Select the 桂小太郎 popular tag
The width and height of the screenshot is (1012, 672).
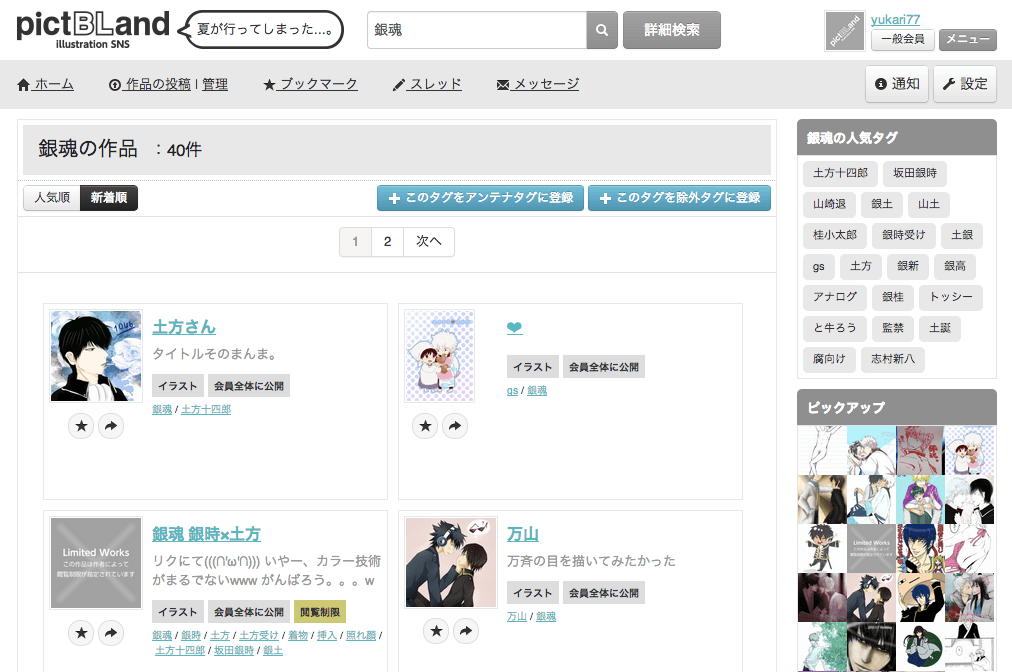coord(835,235)
